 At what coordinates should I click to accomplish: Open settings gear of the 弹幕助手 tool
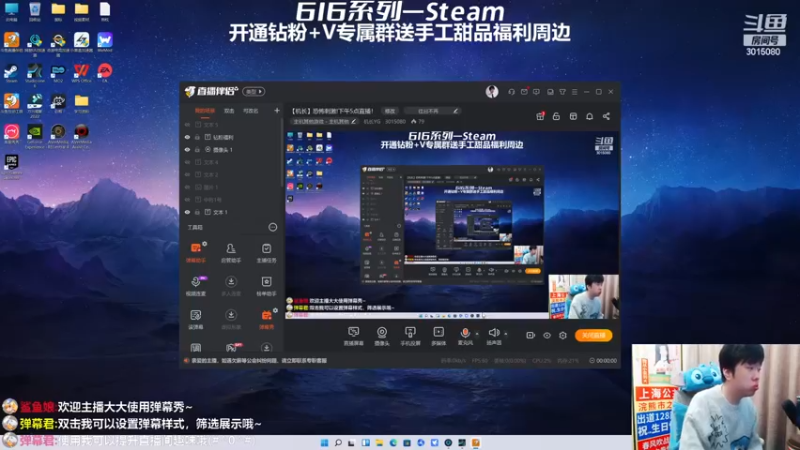(x=205, y=243)
